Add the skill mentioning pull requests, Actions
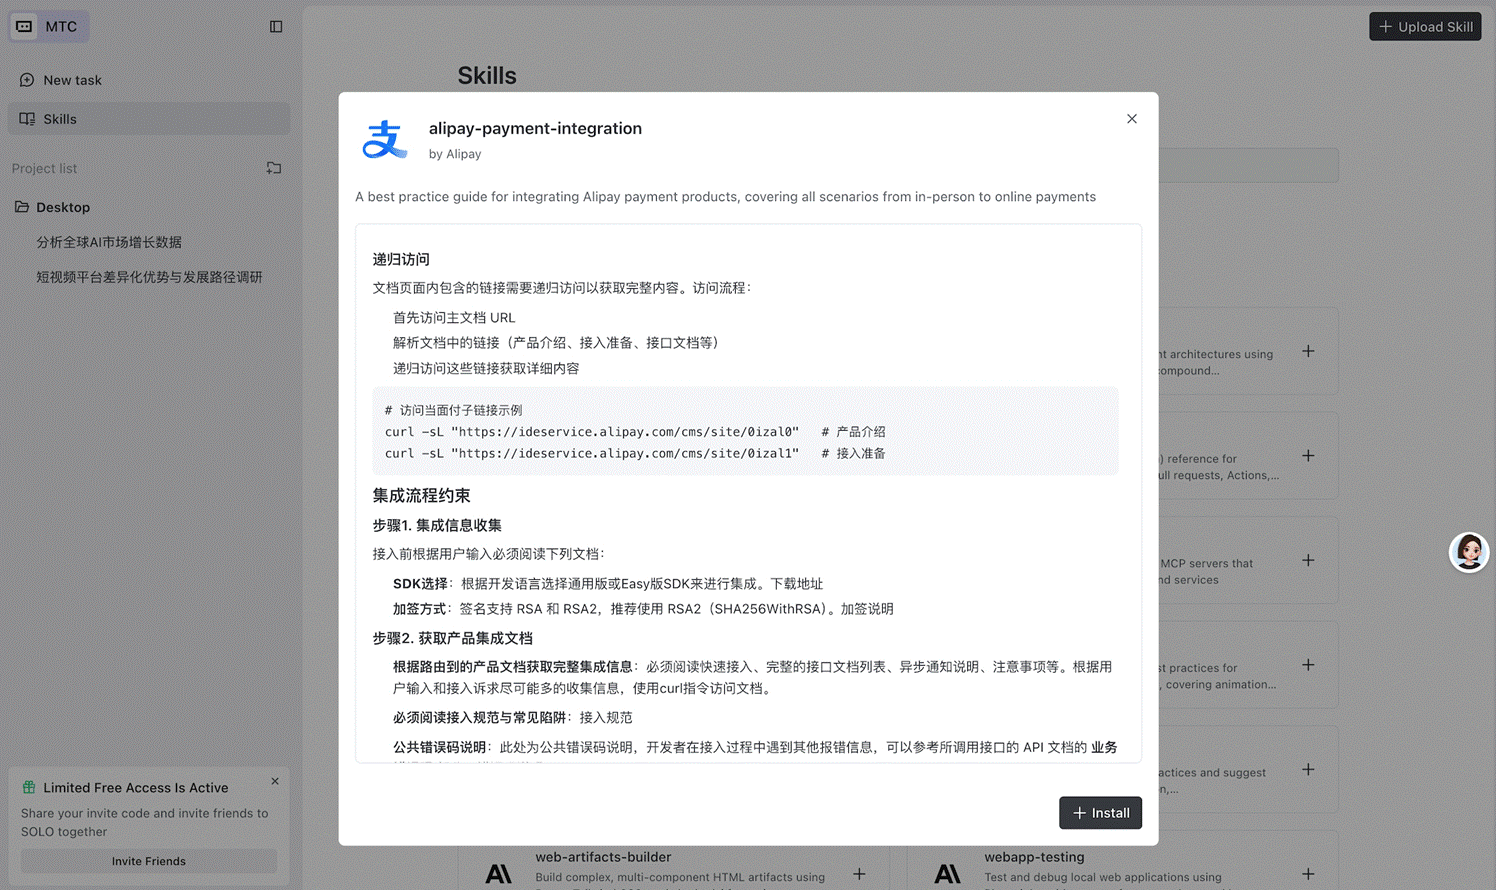 [1308, 456]
